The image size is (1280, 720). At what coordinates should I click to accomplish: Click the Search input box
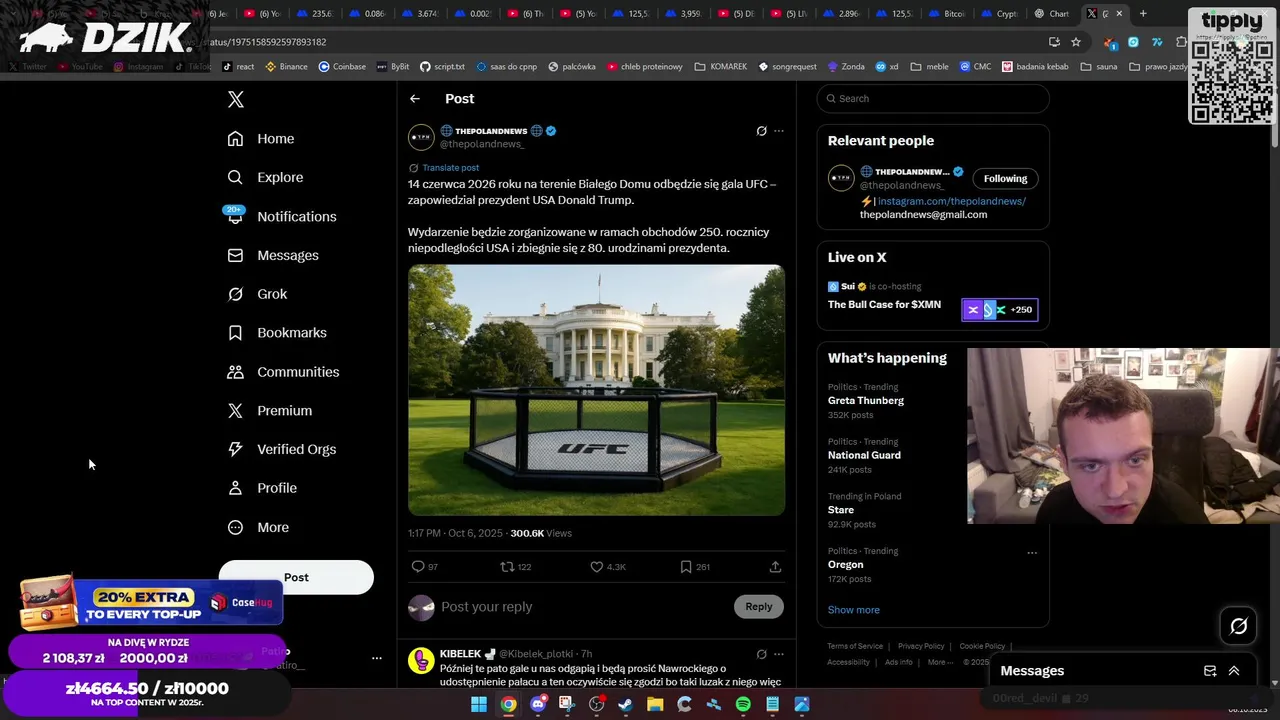point(933,98)
